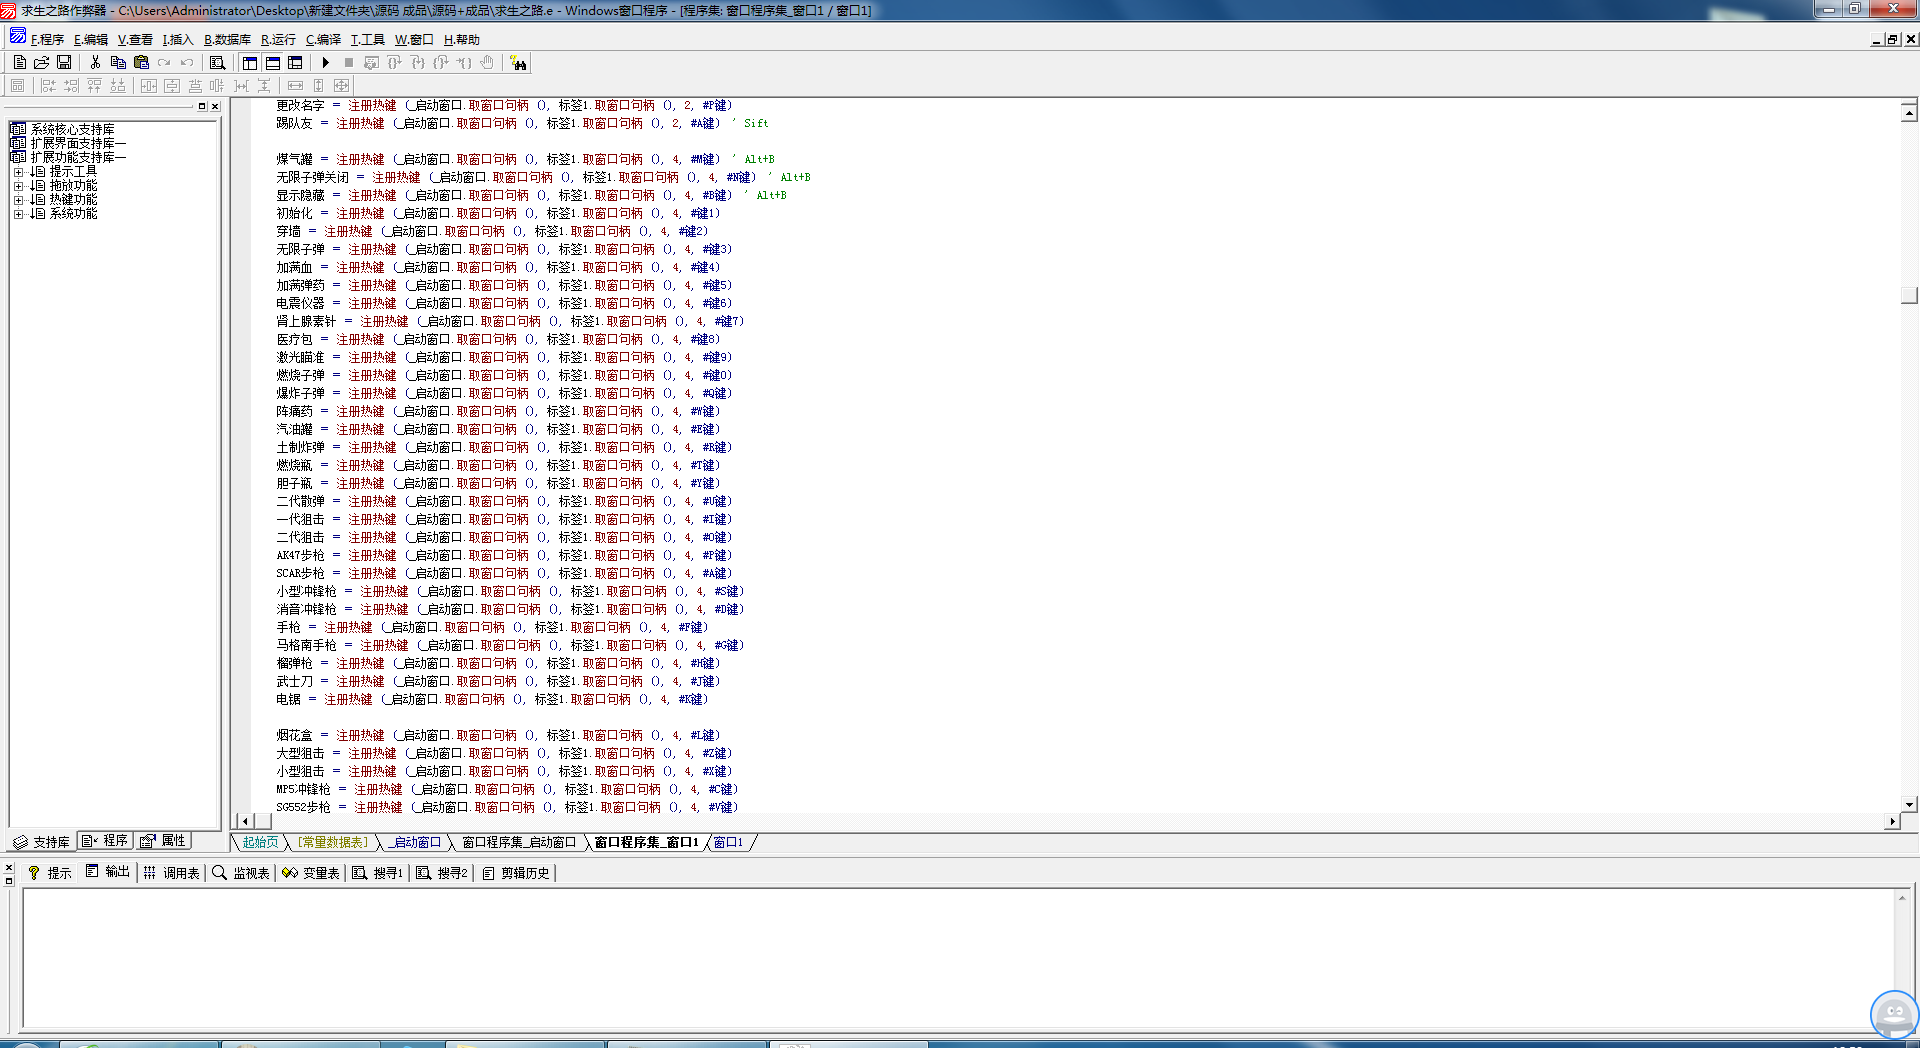Switch to the 起始页 tab

tap(260, 842)
